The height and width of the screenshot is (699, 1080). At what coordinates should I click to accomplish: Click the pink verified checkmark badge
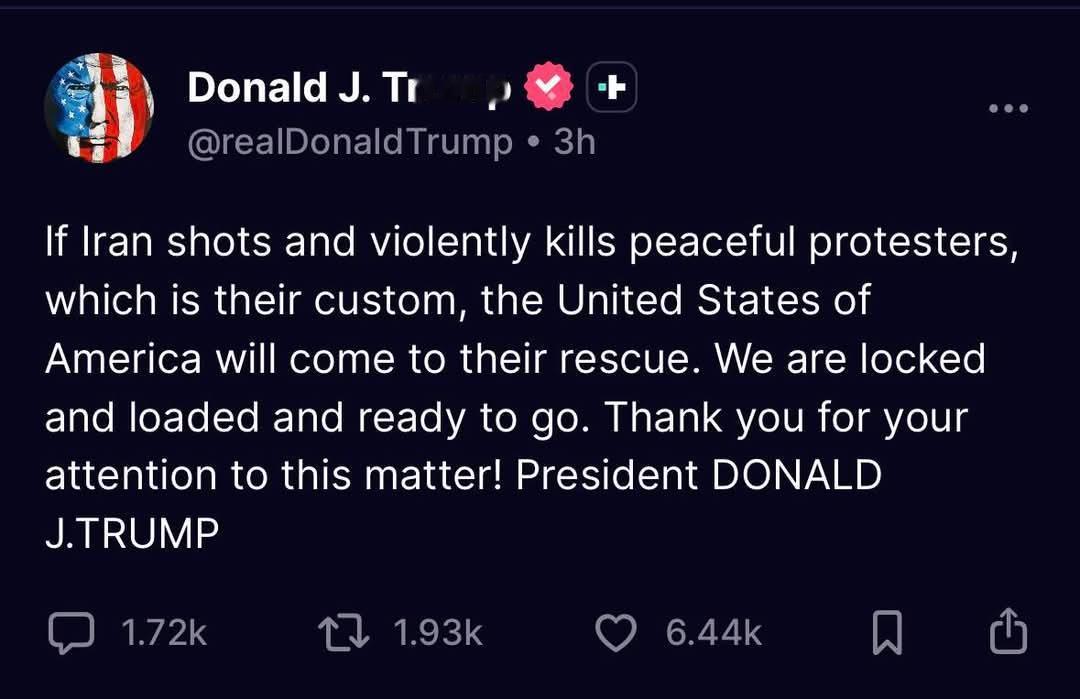(x=547, y=86)
